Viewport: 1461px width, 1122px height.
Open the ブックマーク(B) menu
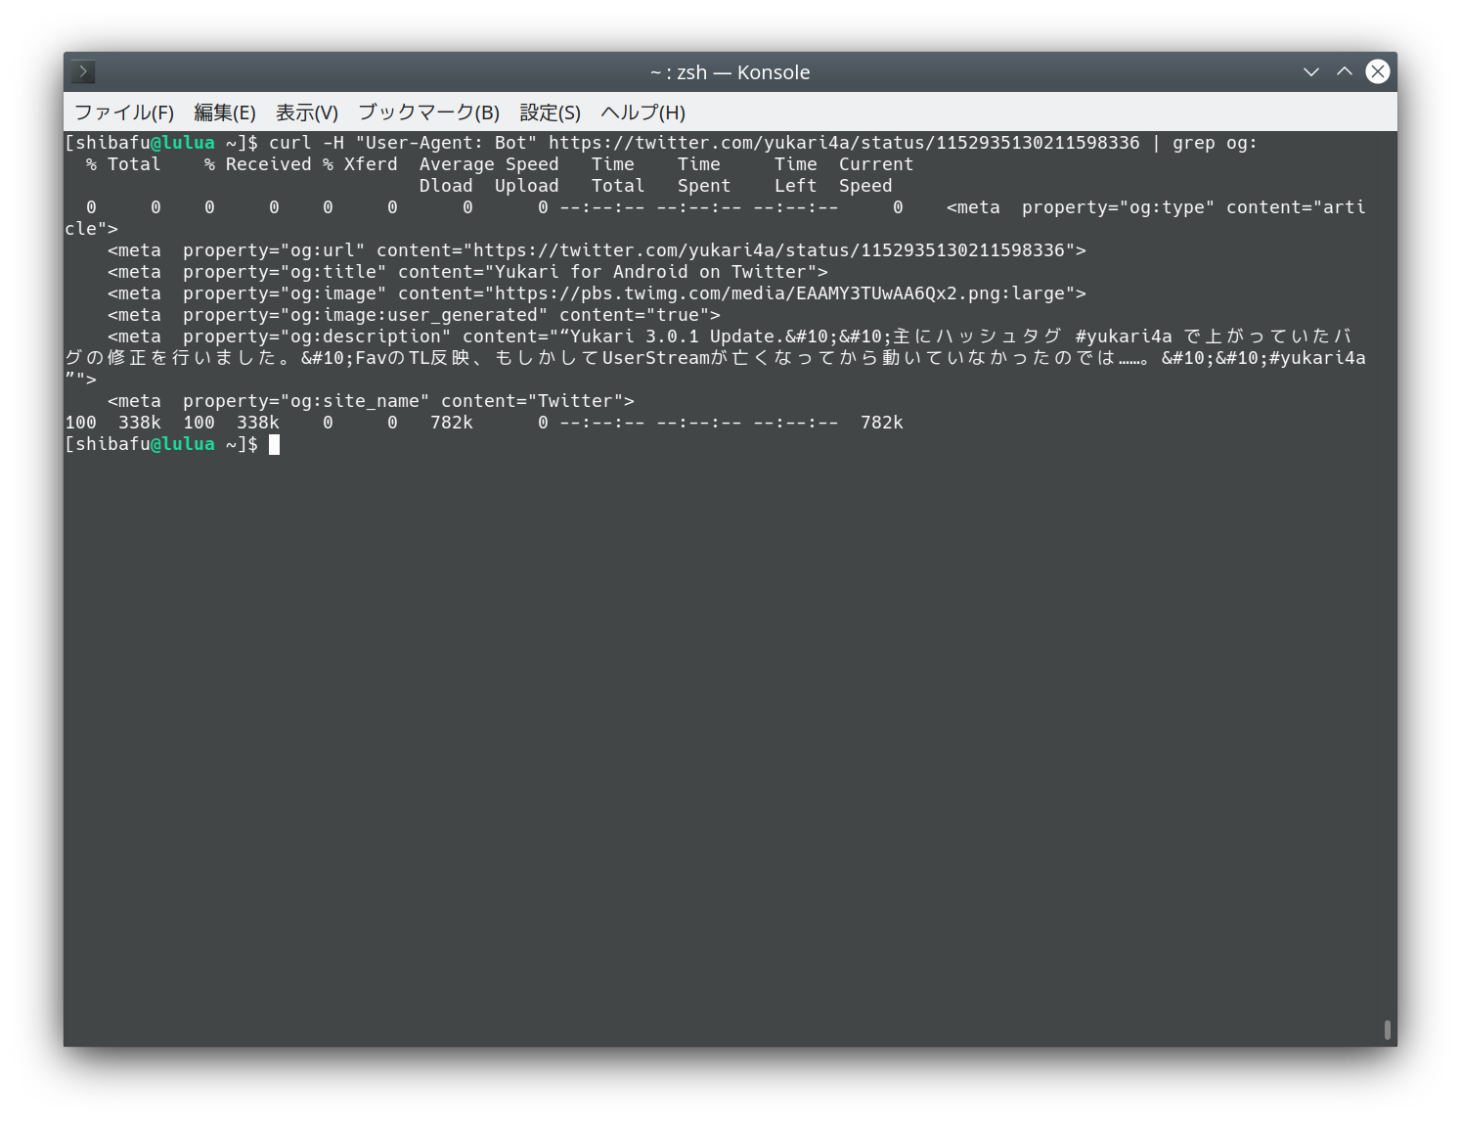point(428,113)
